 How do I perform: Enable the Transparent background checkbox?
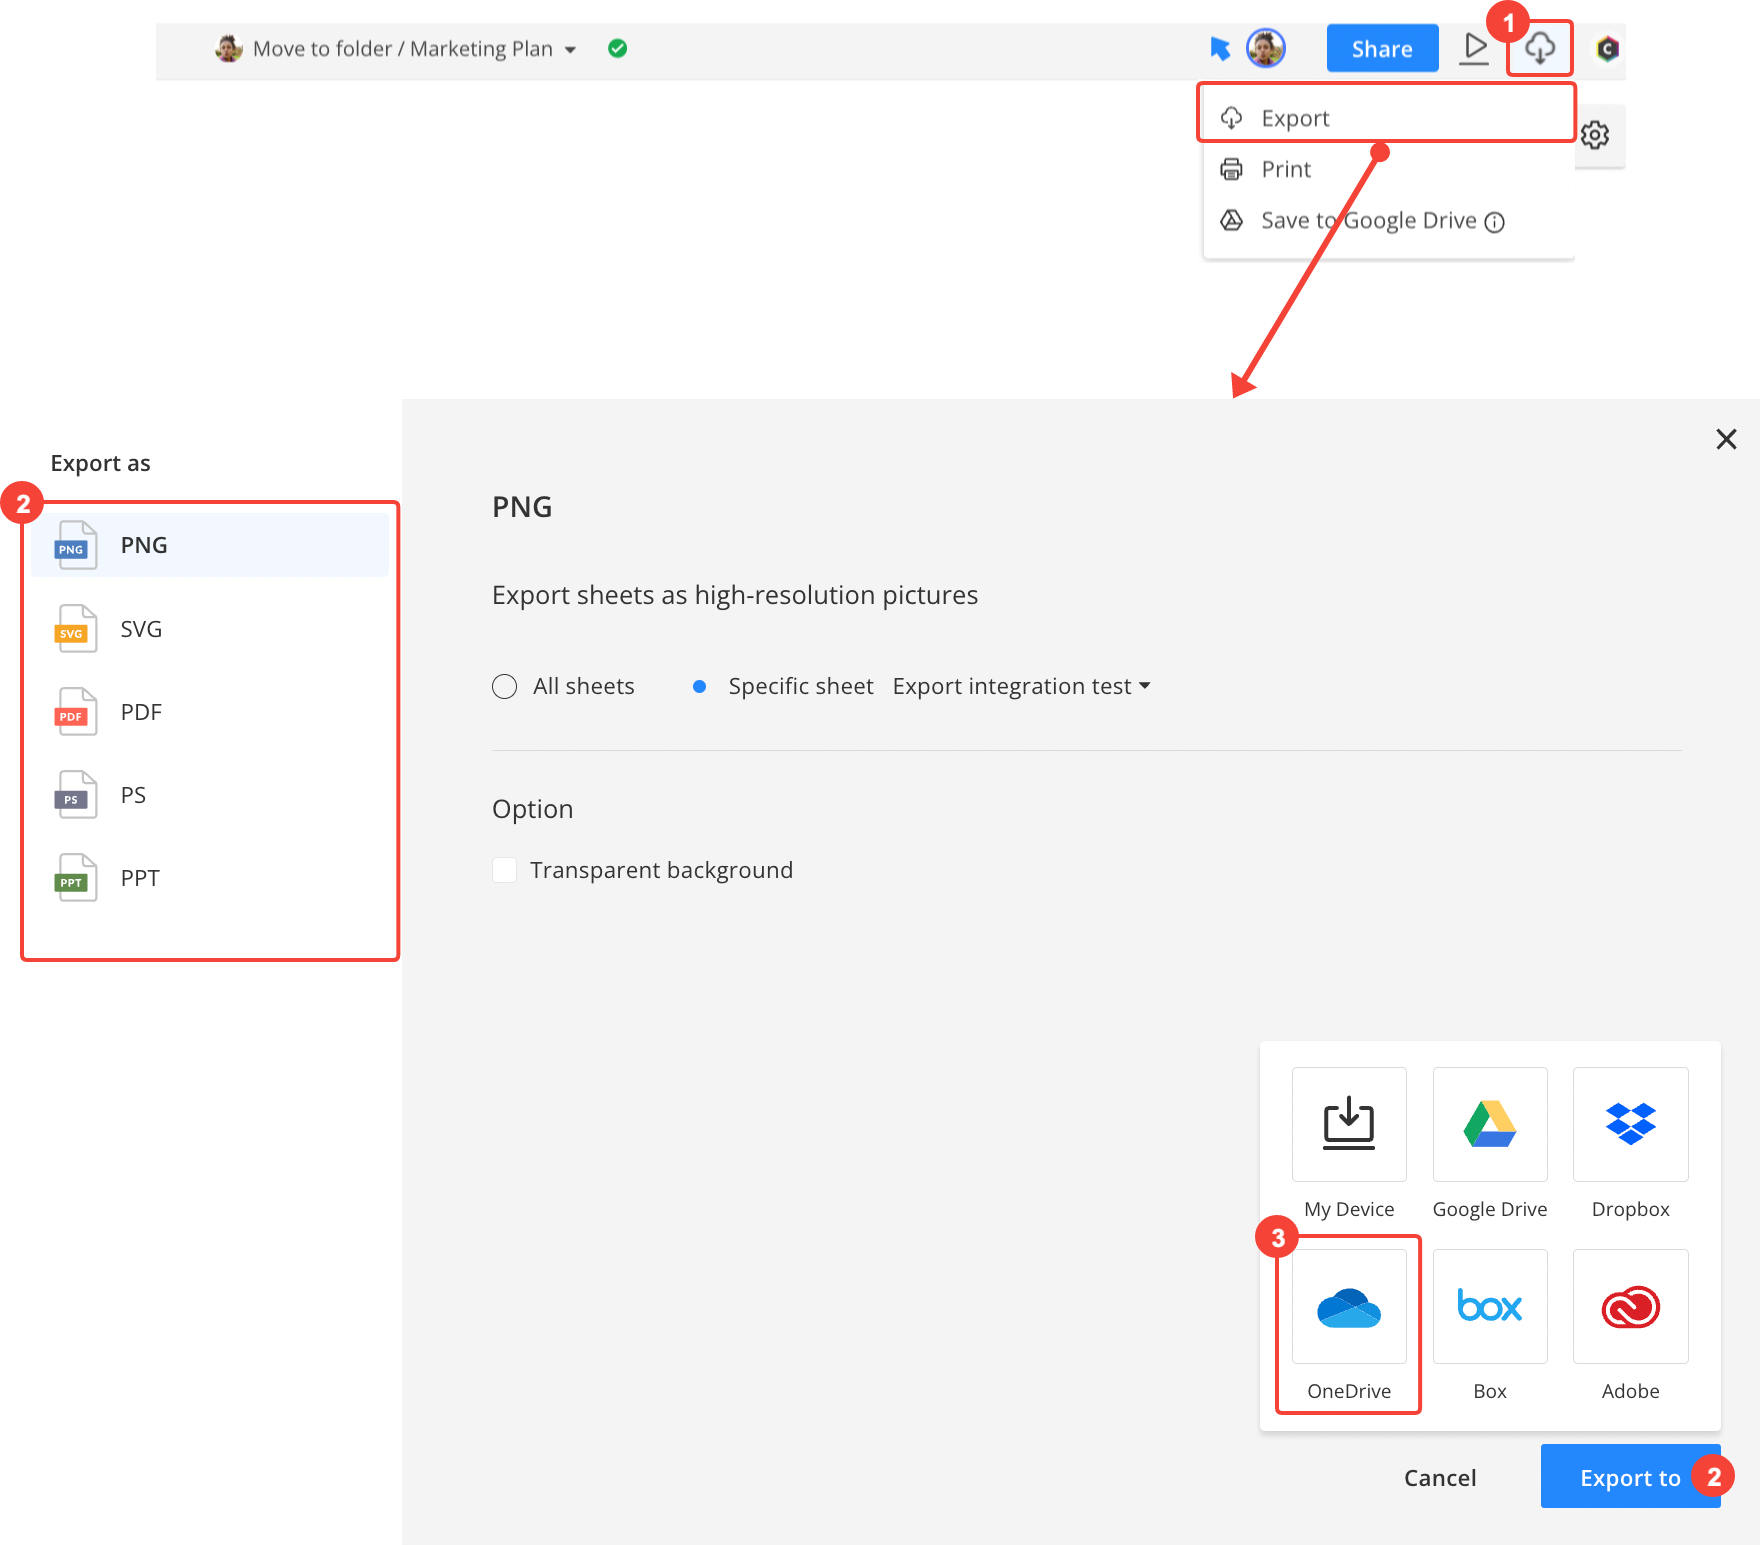[505, 870]
